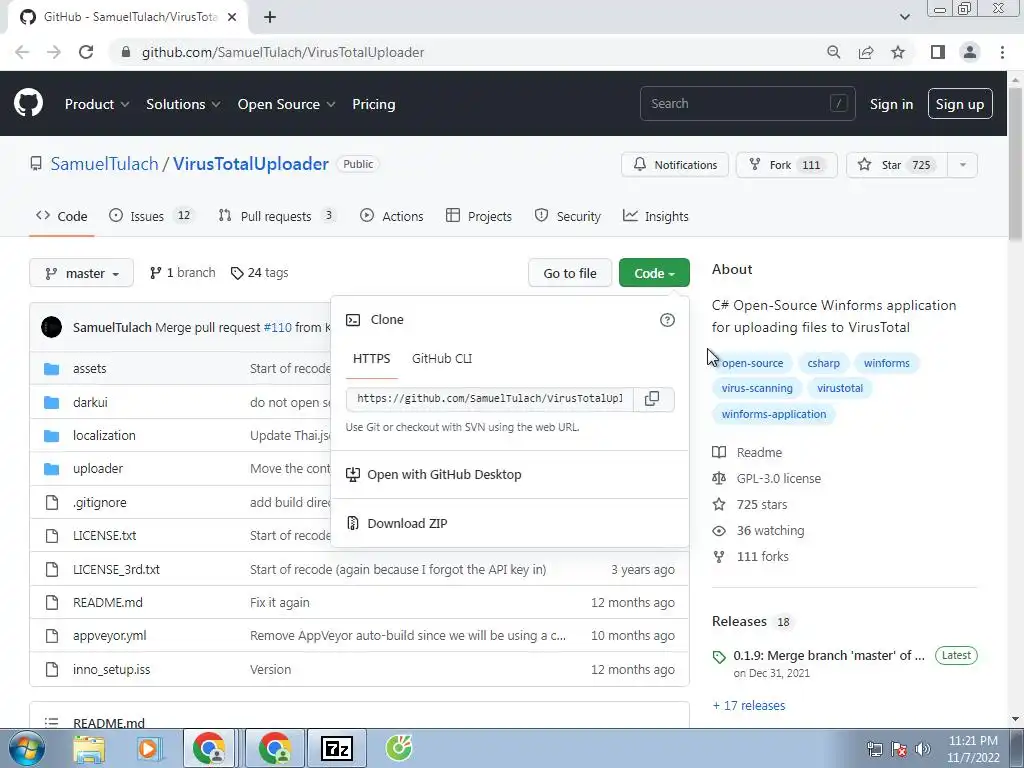The image size is (1024, 768).
Task: Click the network tray icon
Action: pos(874,749)
